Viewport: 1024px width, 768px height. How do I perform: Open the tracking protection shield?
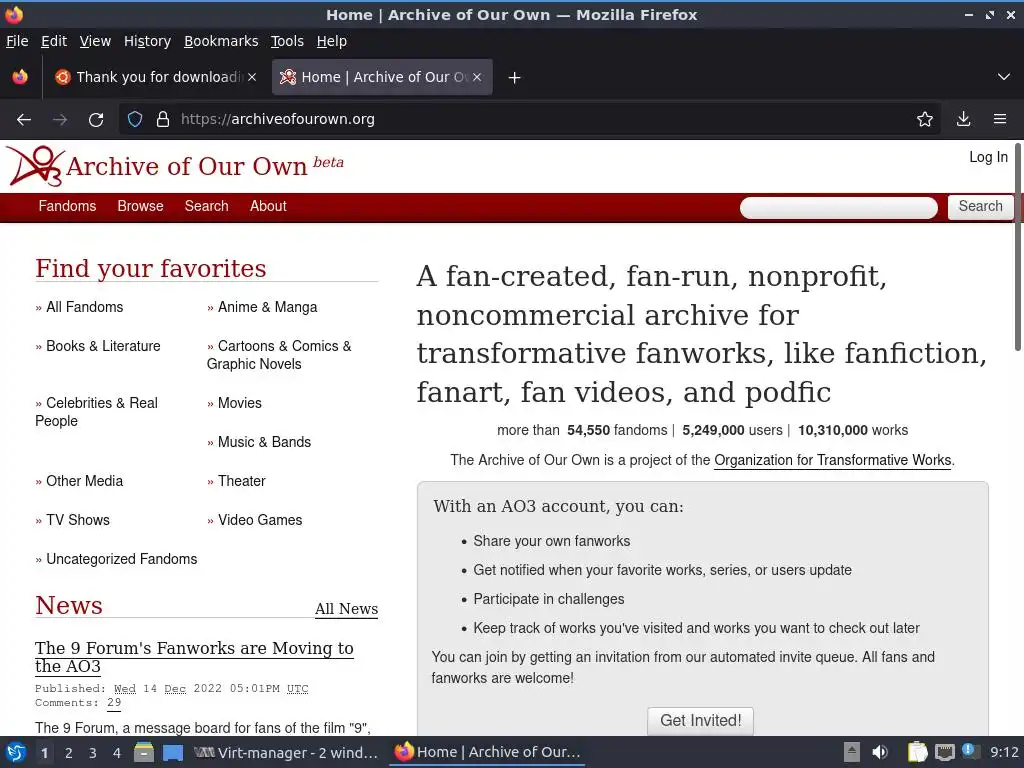pyautogui.click(x=135, y=120)
